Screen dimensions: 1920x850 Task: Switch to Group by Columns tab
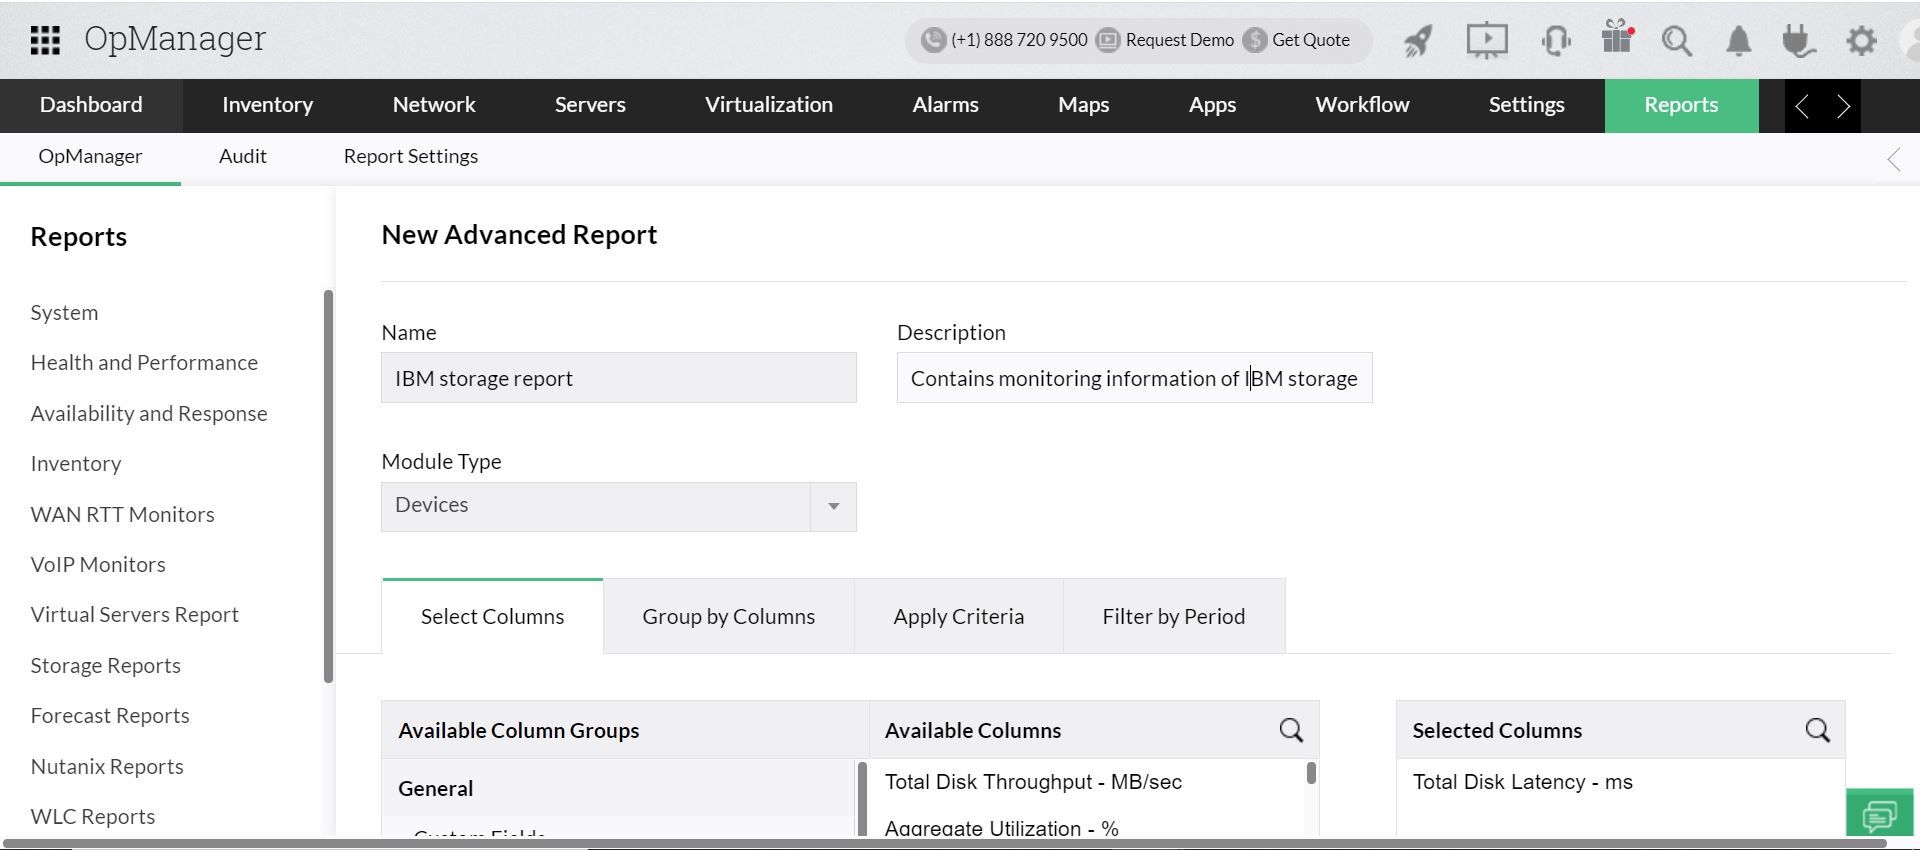coord(729,617)
